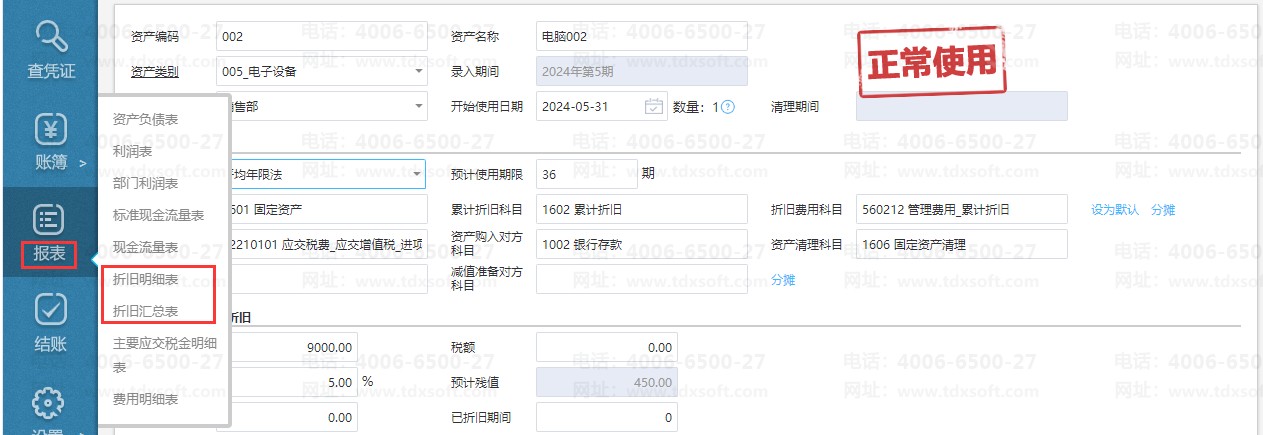Click the 资产名称 input field with 电脑002
The image size is (1263, 435).
point(641,37)
